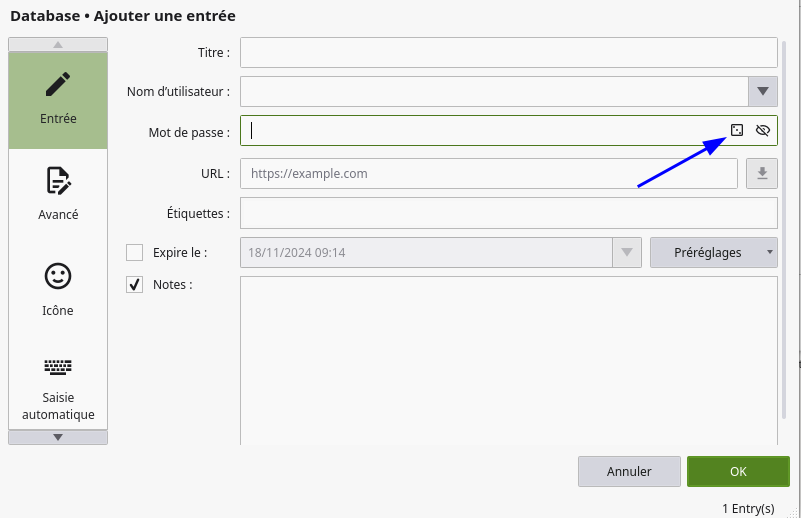Click the Étiquettes tags field
The height and width of the screenshot is (518, 801).
(508, 213)
